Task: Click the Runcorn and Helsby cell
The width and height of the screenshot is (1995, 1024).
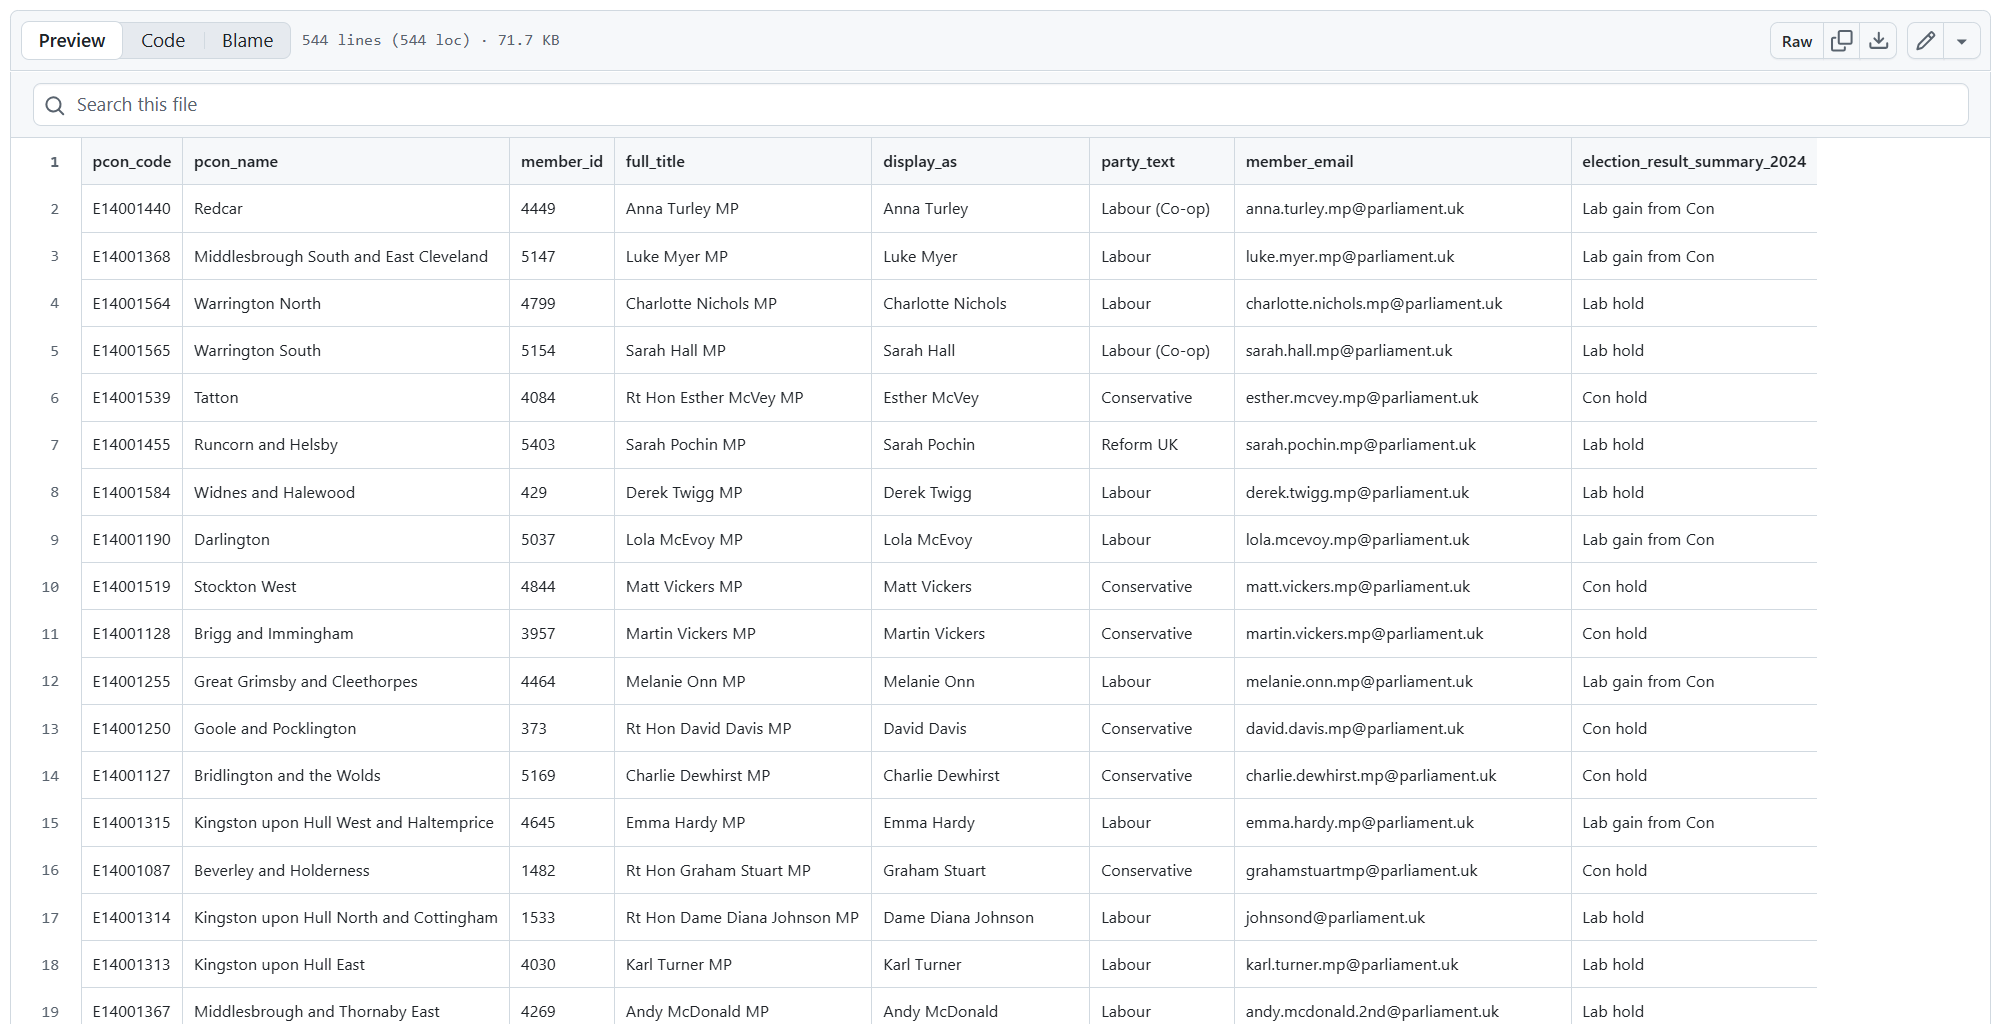Action: tap(346, 444)
